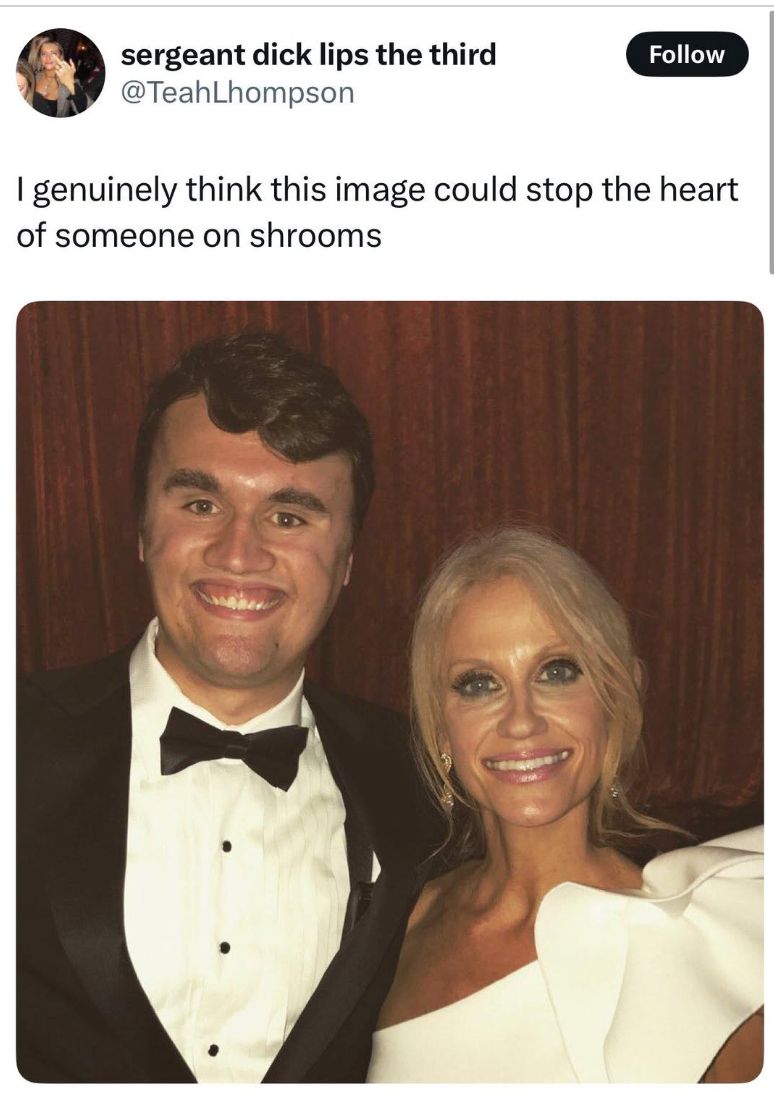Open the profile via 'sergeant dick lips the third'
This screenshot has height=1098, width=774.
point(307,57)
